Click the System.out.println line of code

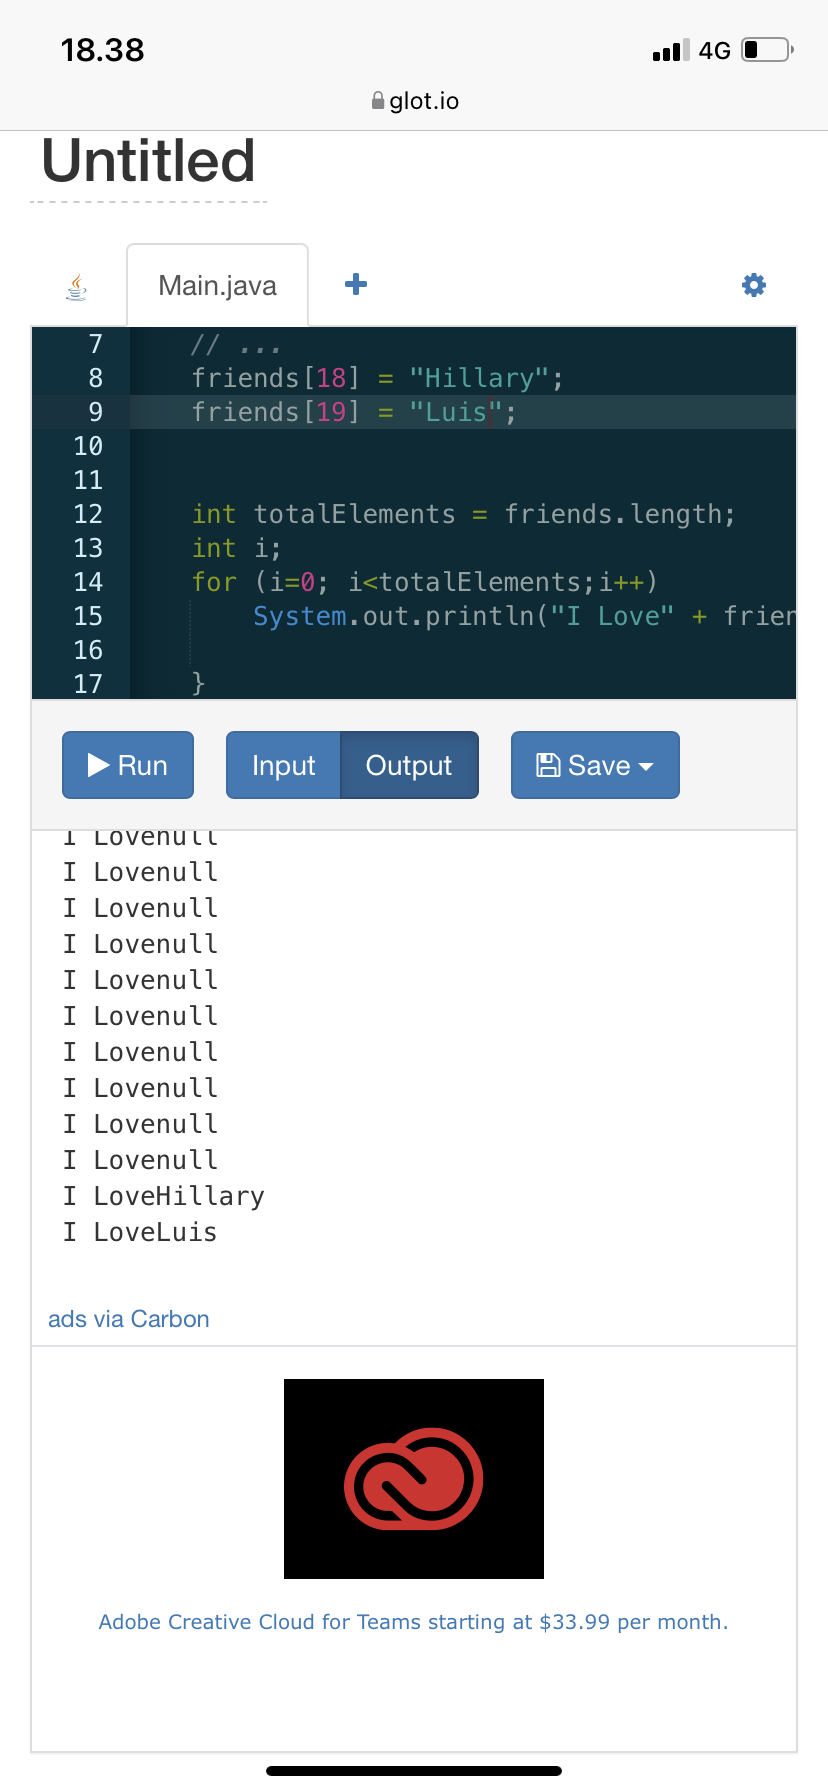coord(460,616)
